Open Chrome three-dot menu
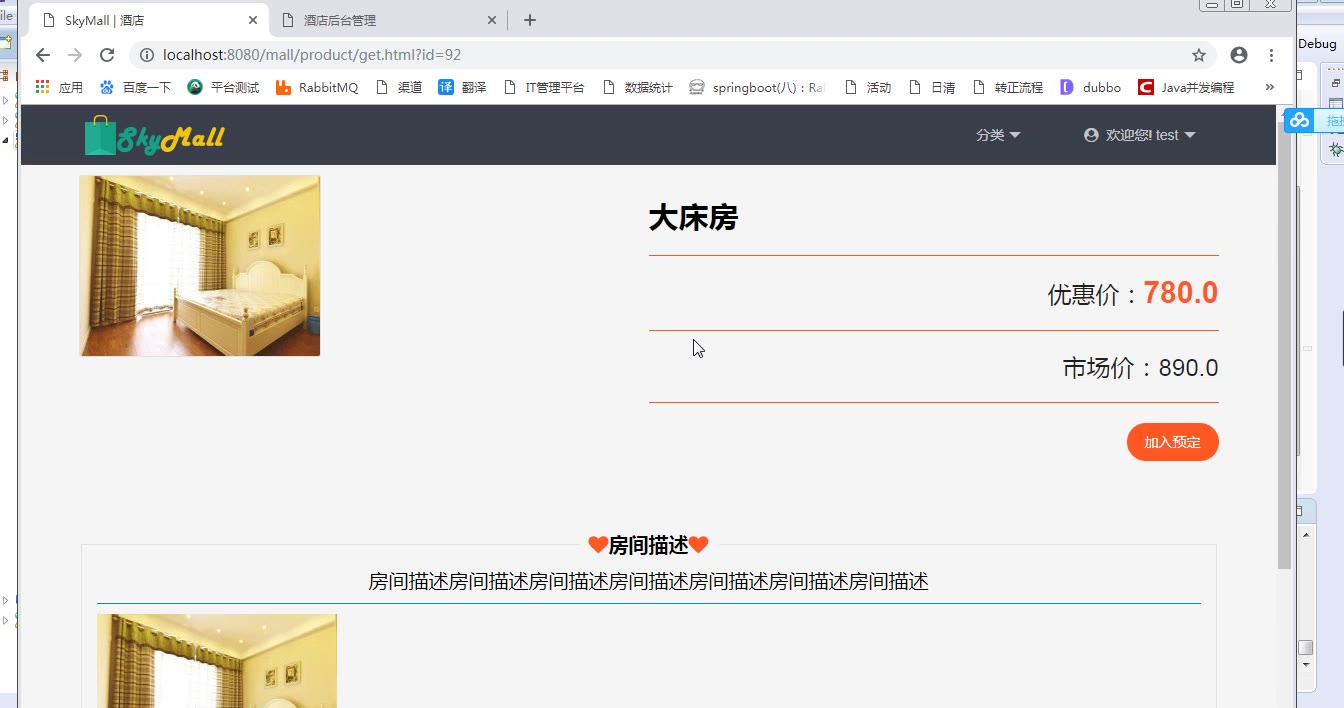Screen dimensions: 1344x708 point(1271,55)
